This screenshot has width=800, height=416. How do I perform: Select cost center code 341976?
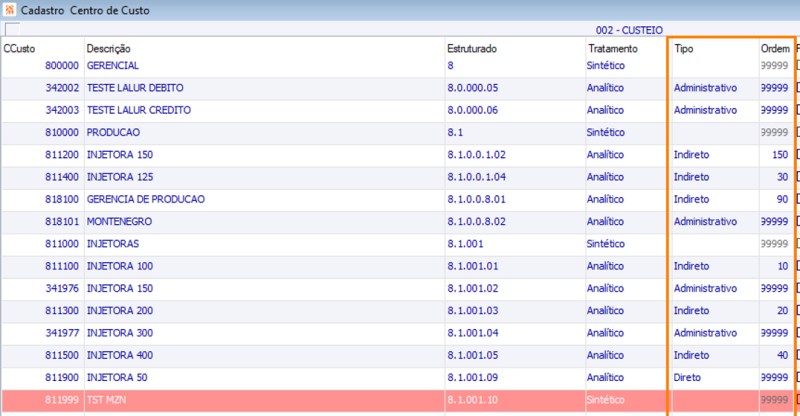click(62, 288)
